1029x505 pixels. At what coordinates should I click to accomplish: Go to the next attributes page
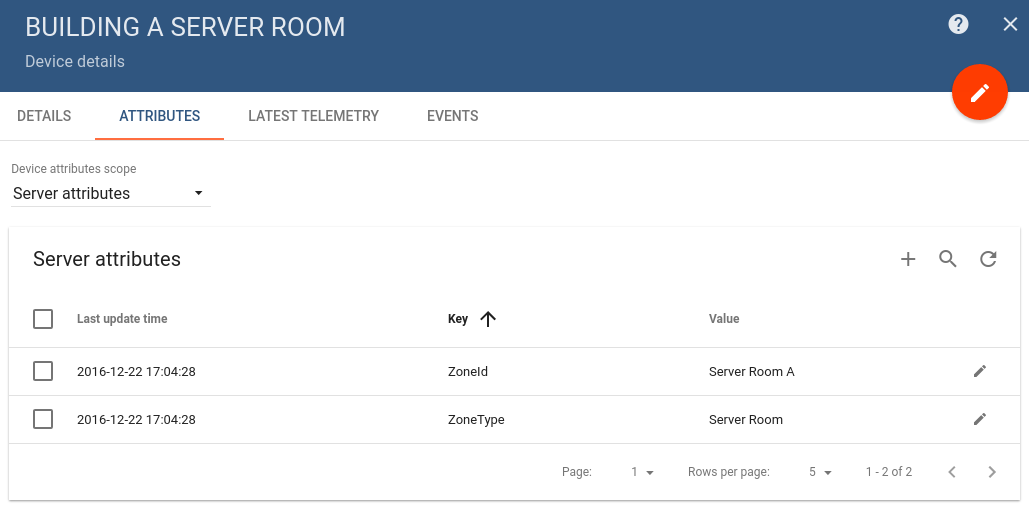pos(992,472)
